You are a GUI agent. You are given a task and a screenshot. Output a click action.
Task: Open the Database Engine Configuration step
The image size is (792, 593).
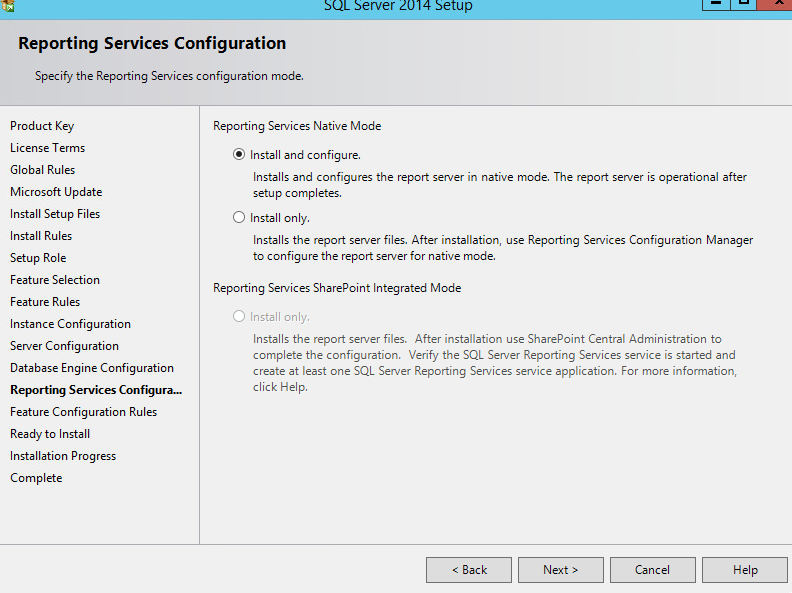coord(92,368)
